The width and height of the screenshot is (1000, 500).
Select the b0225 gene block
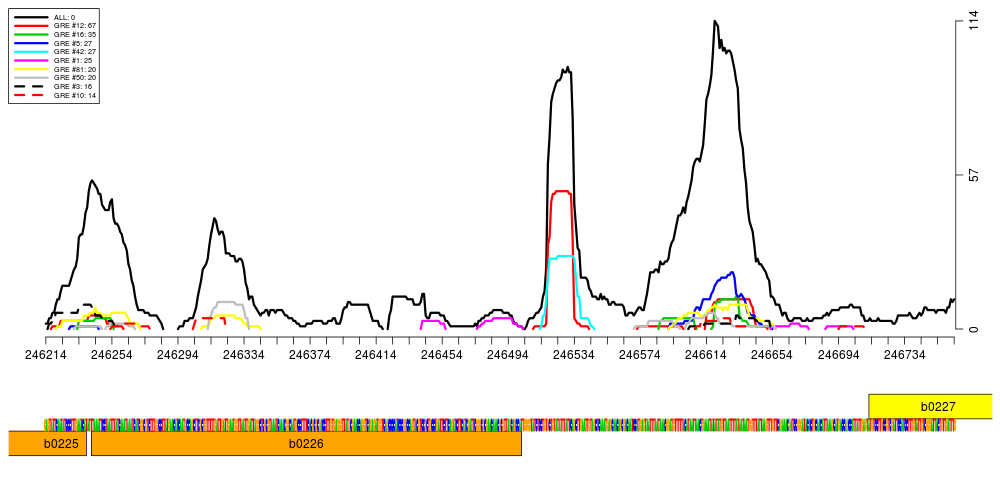tap(47, 443)
